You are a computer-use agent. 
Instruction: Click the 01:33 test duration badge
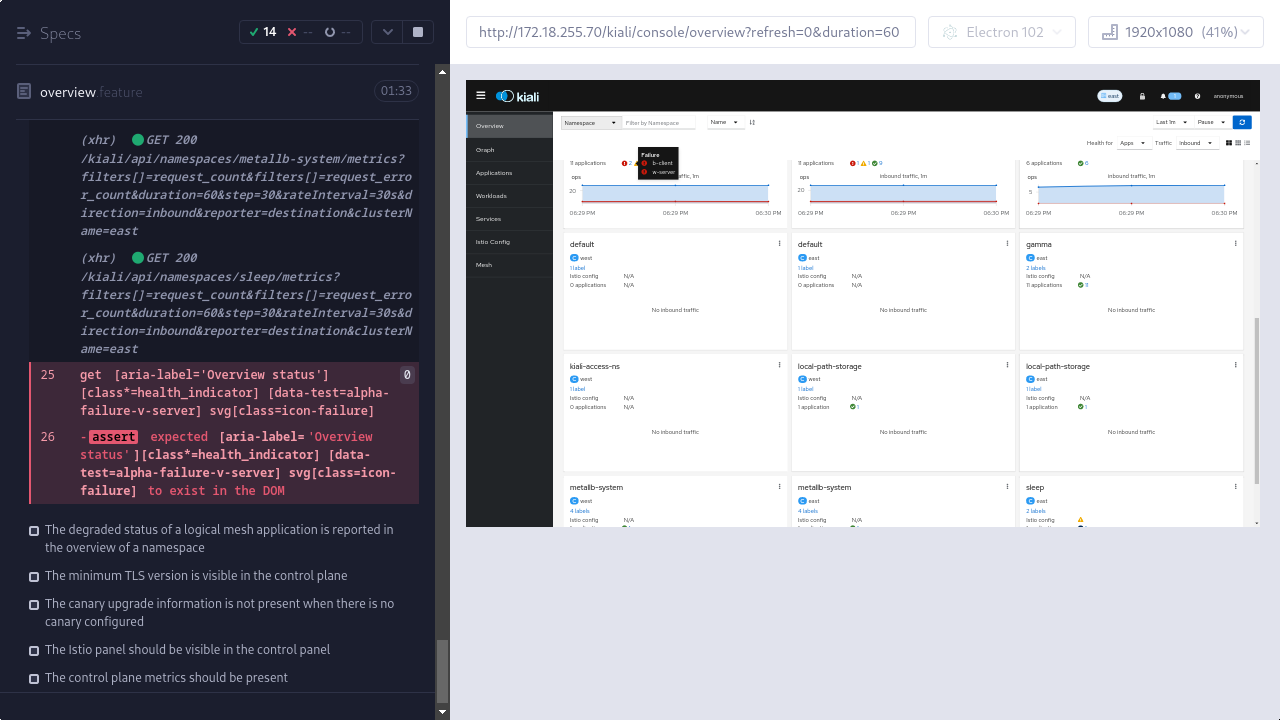pyautogui.click(x=396, y=91)
